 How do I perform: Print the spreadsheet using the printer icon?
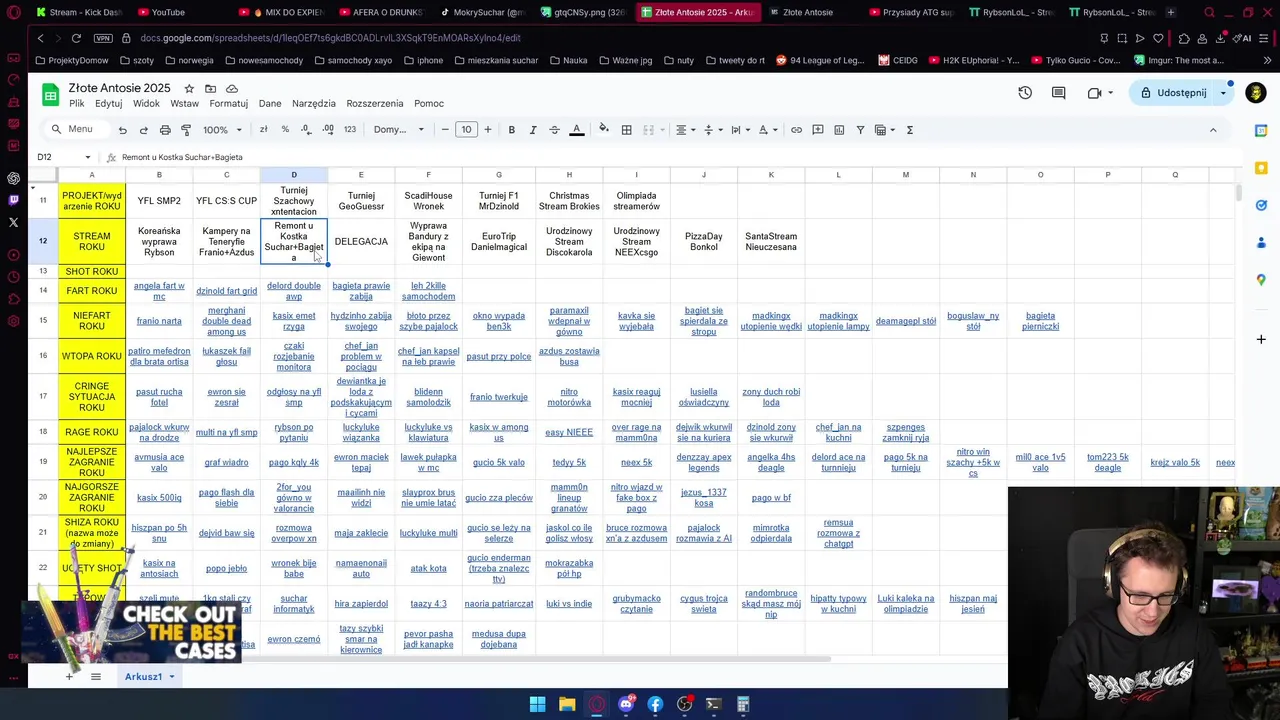coord(165,130)
